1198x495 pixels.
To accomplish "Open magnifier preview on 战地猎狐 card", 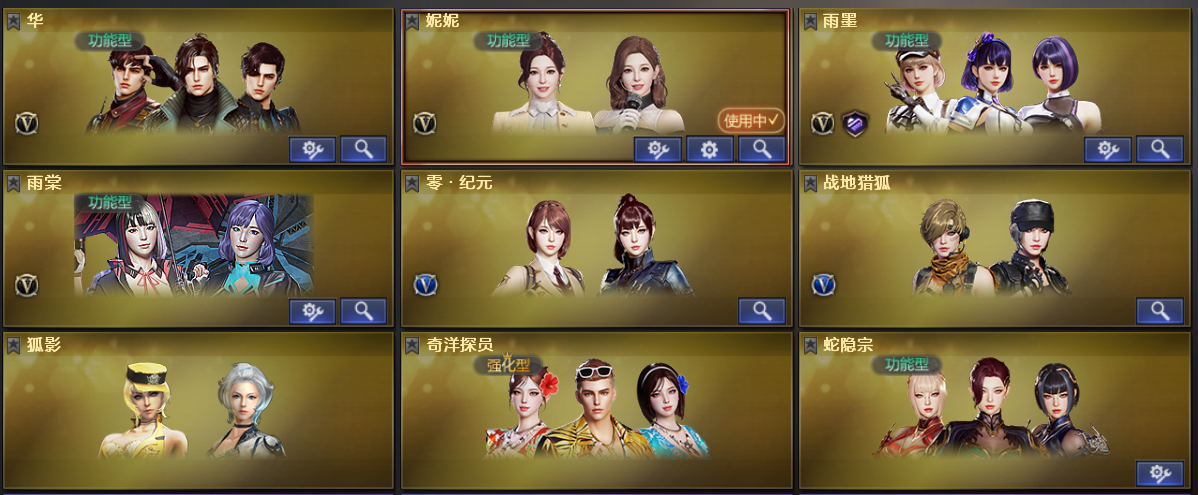I will click(1160, 311).
